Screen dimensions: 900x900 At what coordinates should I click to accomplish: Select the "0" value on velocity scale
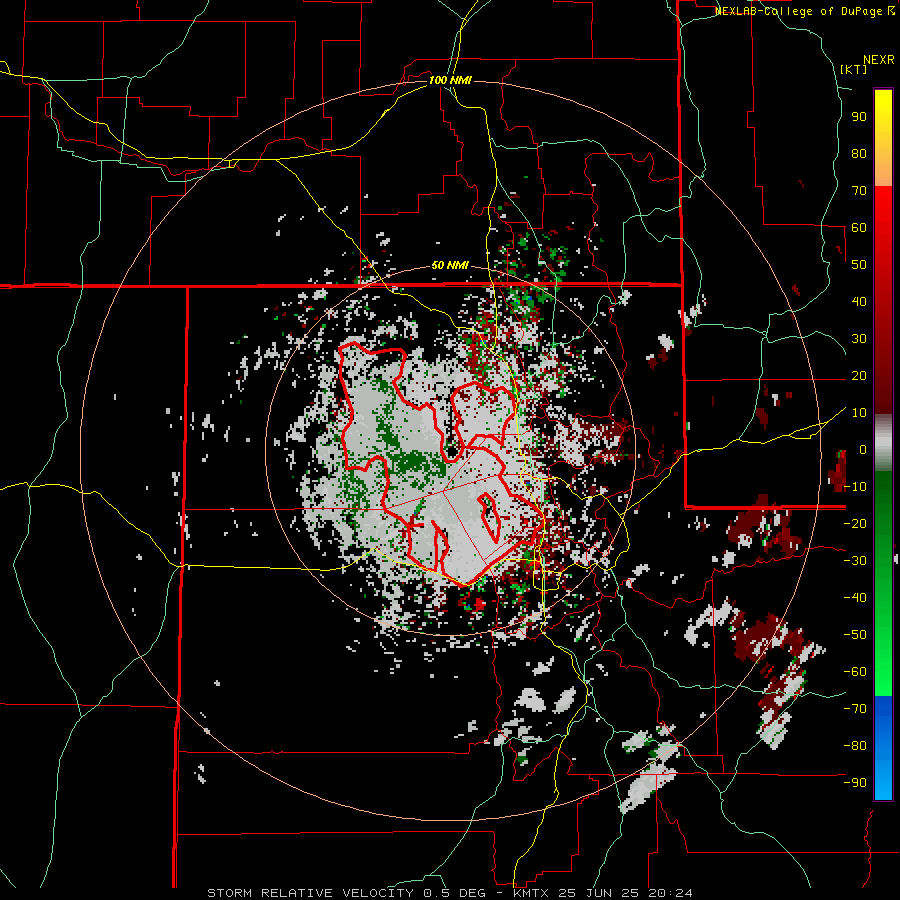[863, 450]
